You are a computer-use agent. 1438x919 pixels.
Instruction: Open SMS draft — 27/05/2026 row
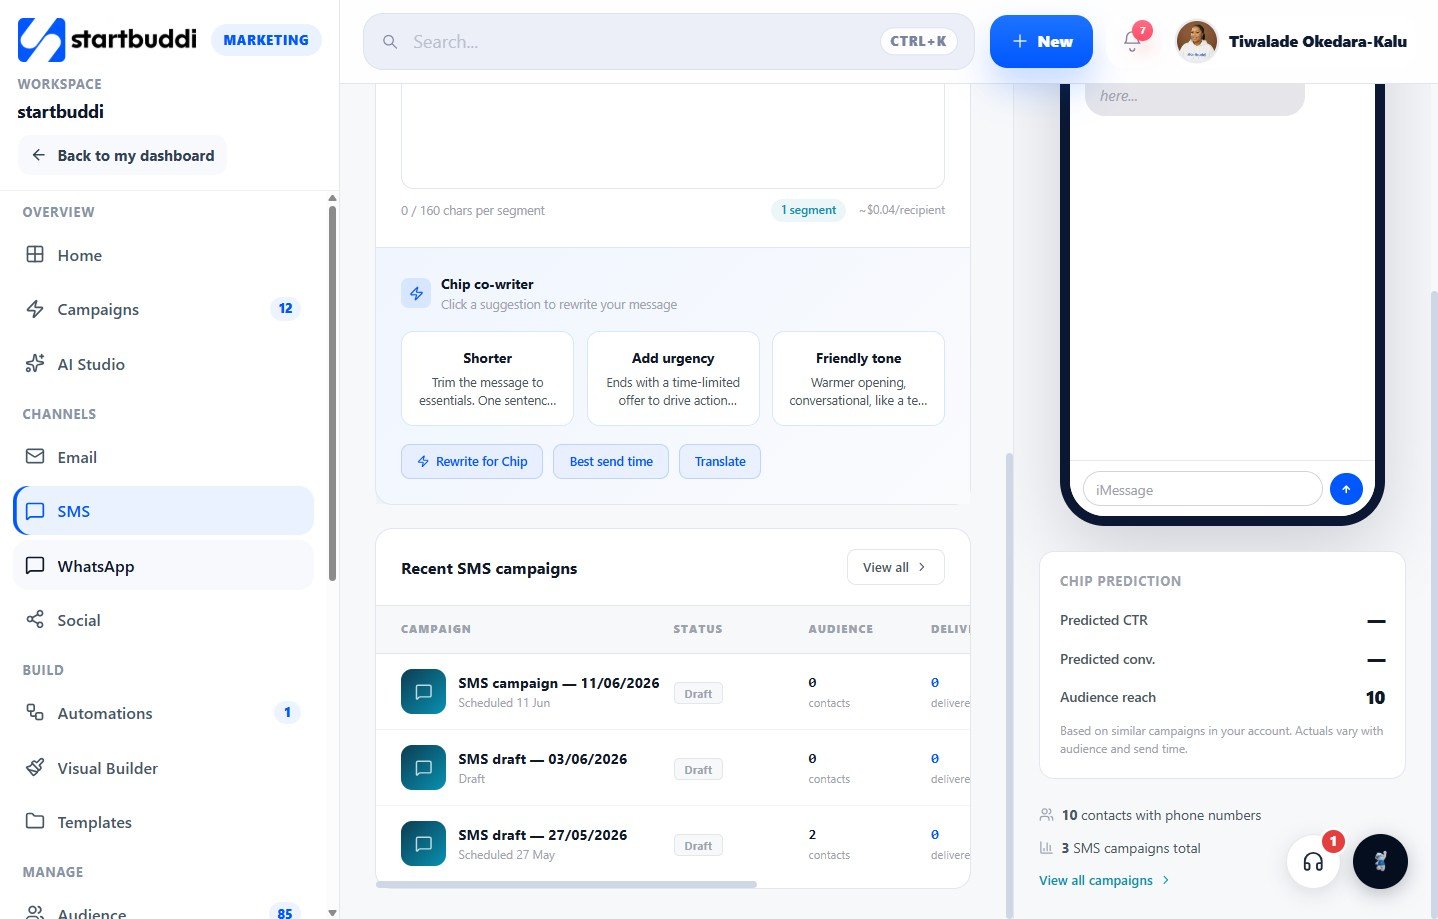click(673, 844)
